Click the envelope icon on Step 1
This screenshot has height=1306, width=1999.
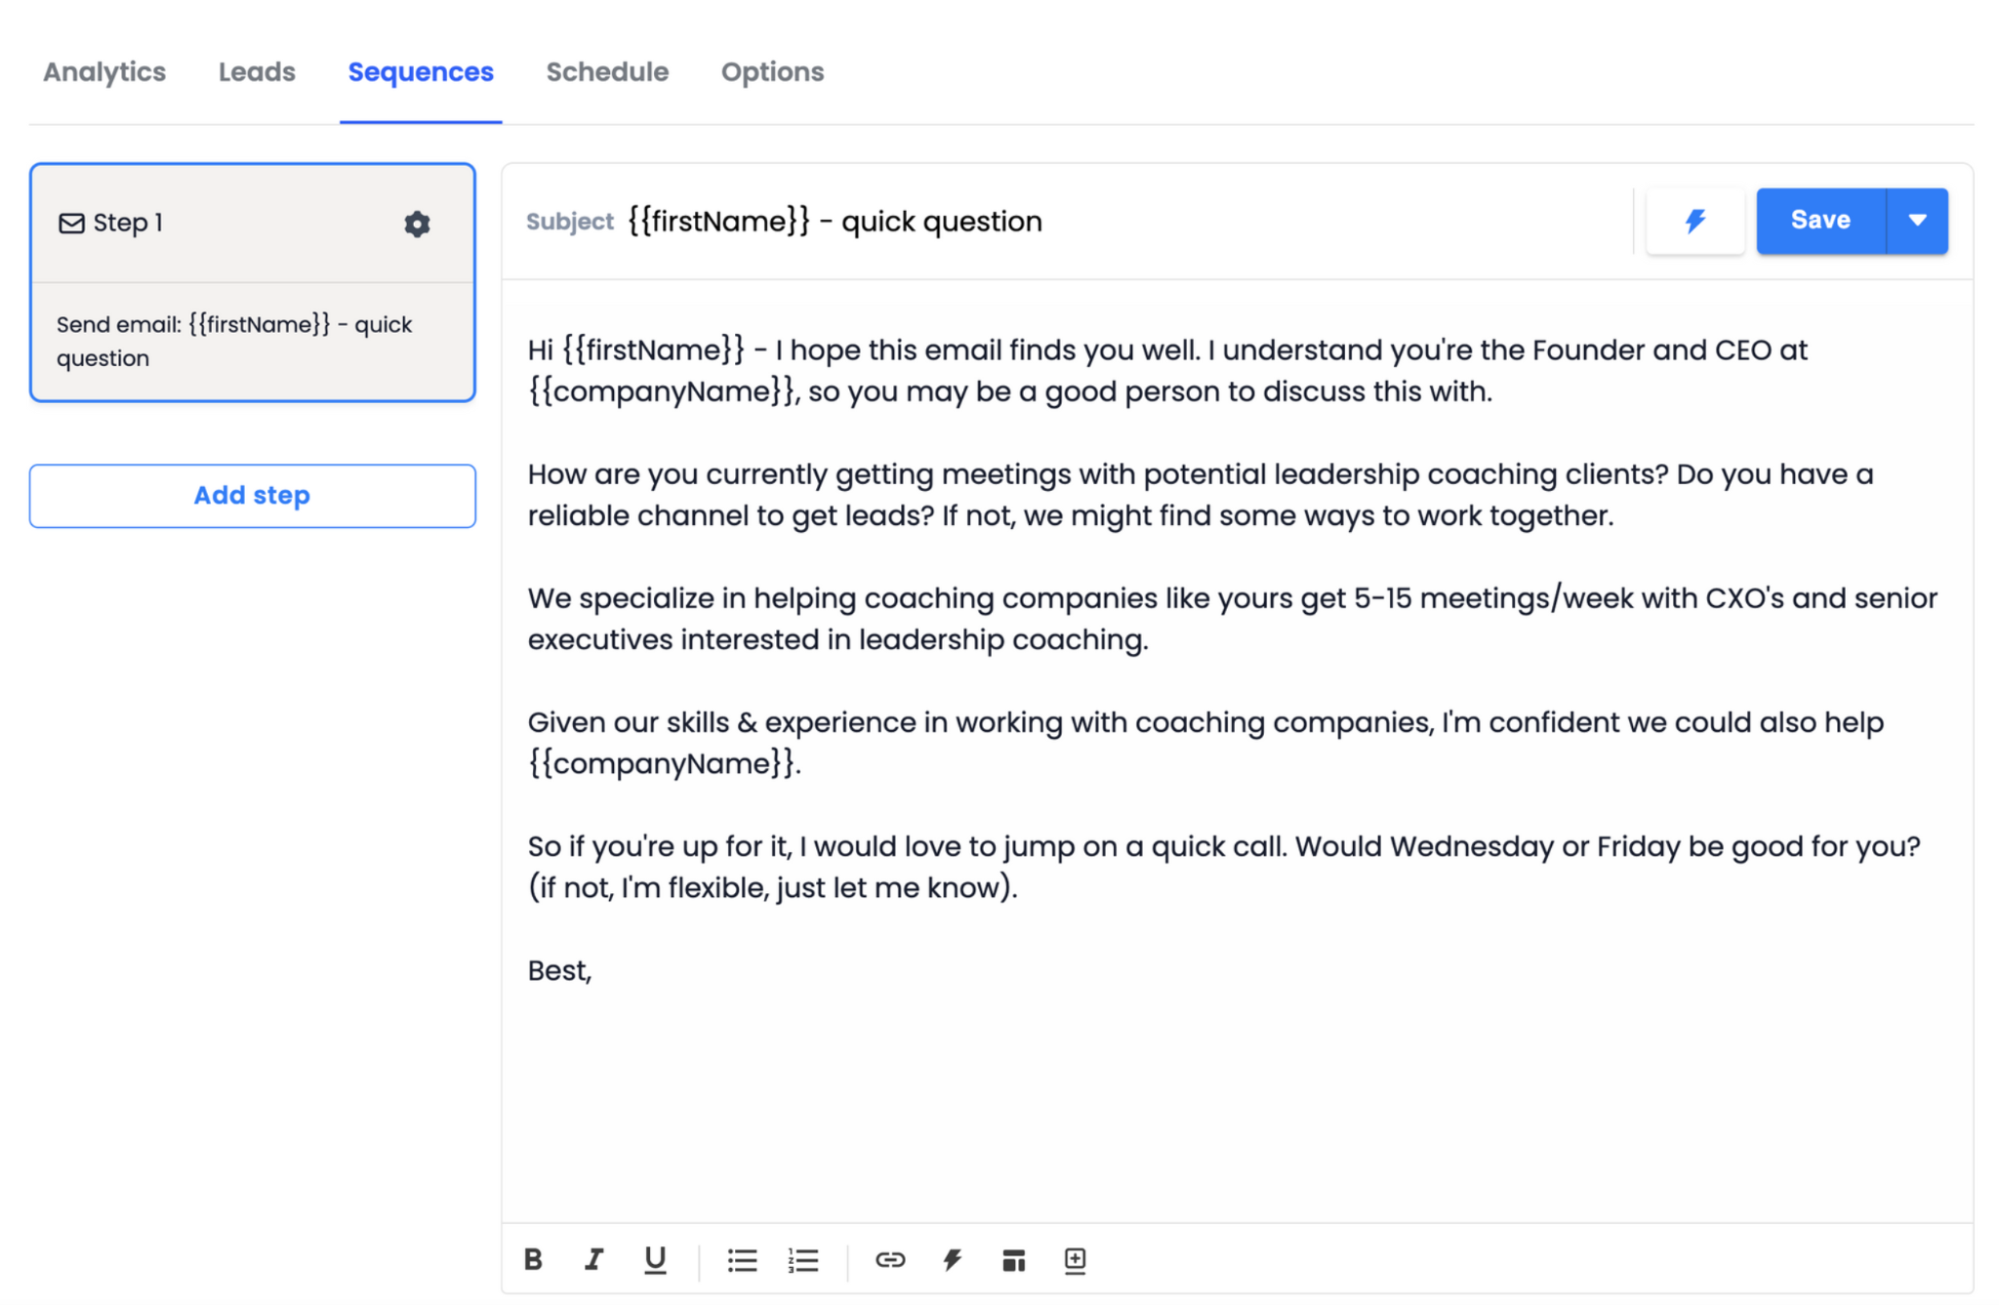[x=71, y=222]
